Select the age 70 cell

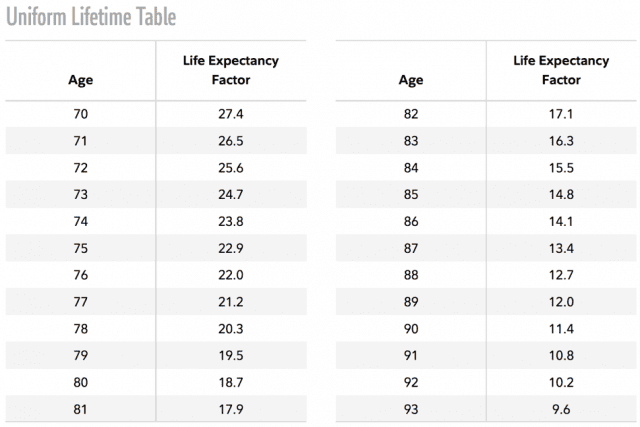tap(81, 114)
